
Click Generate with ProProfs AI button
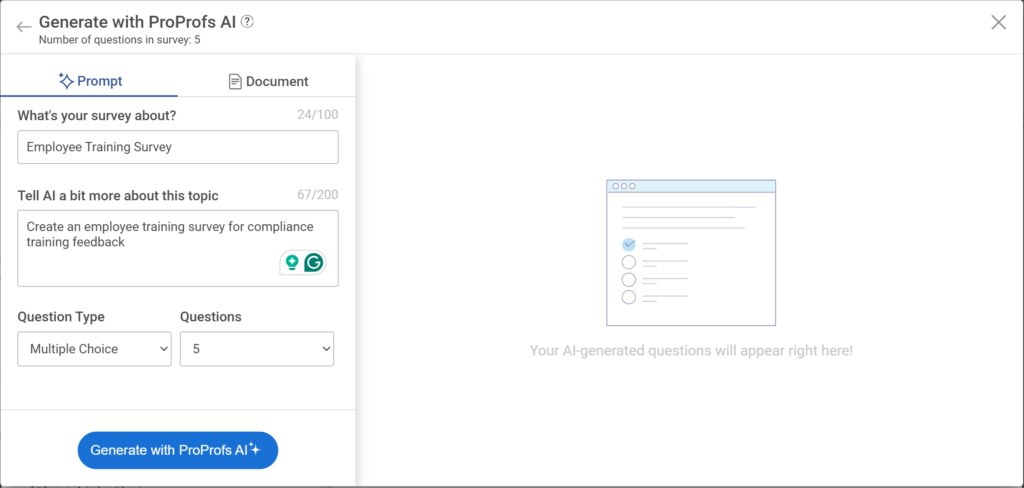tap(178, 450)
